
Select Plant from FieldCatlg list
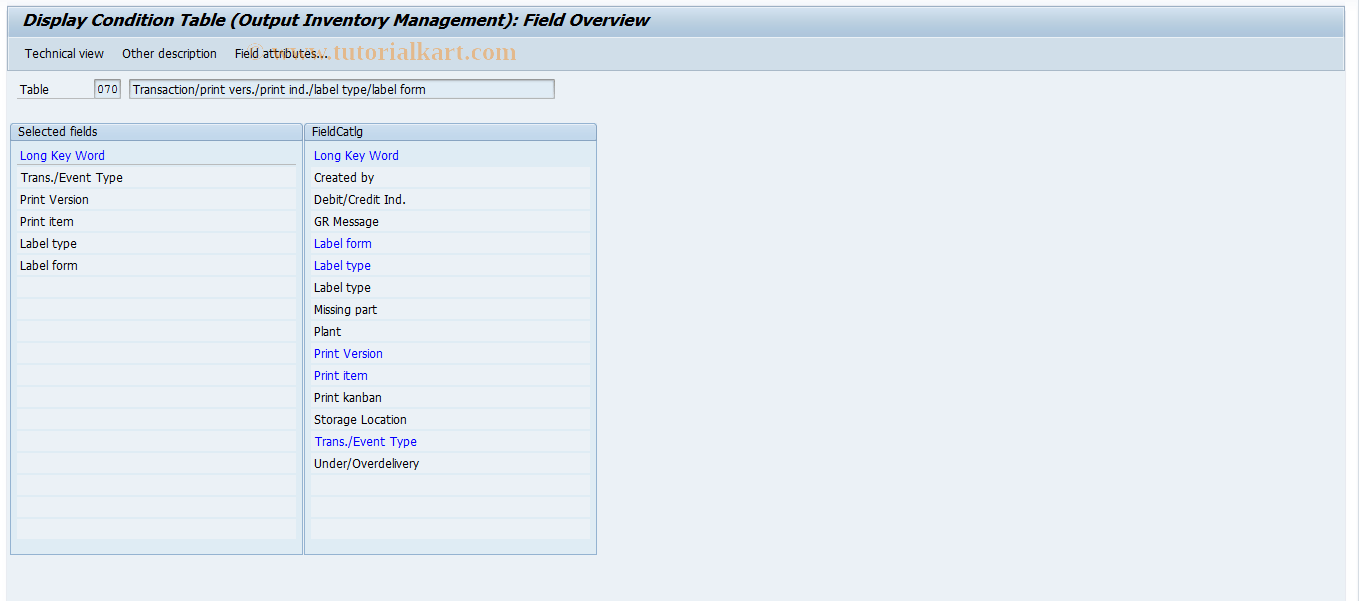pyautogui.click(x=327, y=331)
